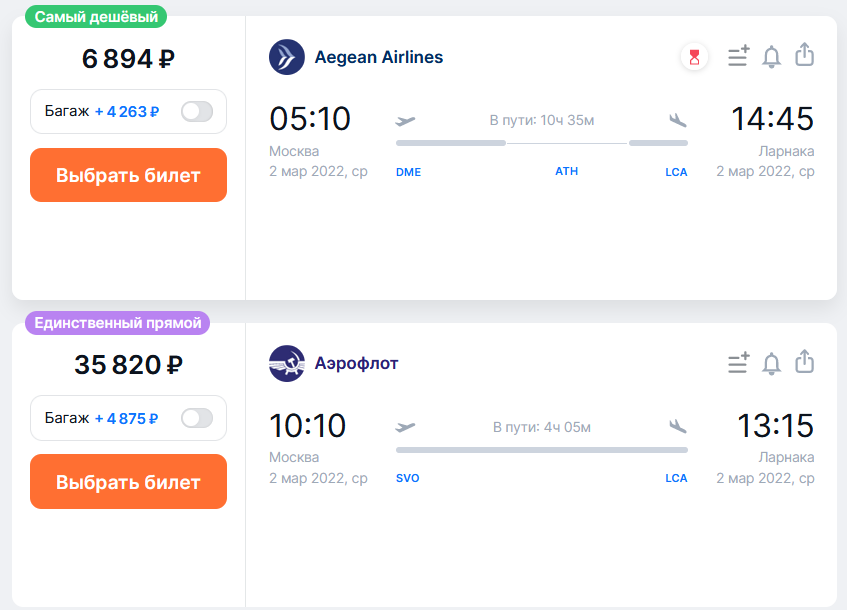Enable bell notification for Аэрофлот ticket
847x610 pixels.
771,364
